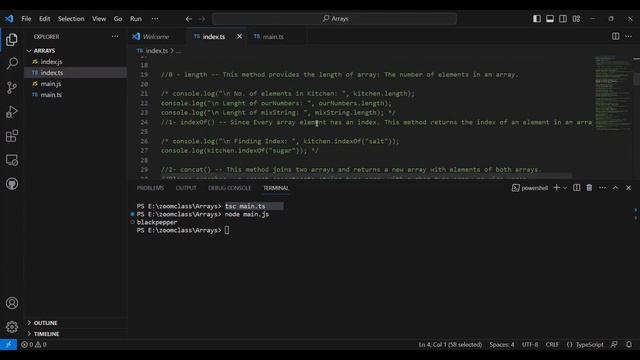Click the Arrays command center search box
This screenshot has width=640, height=360.
[334, 19]
